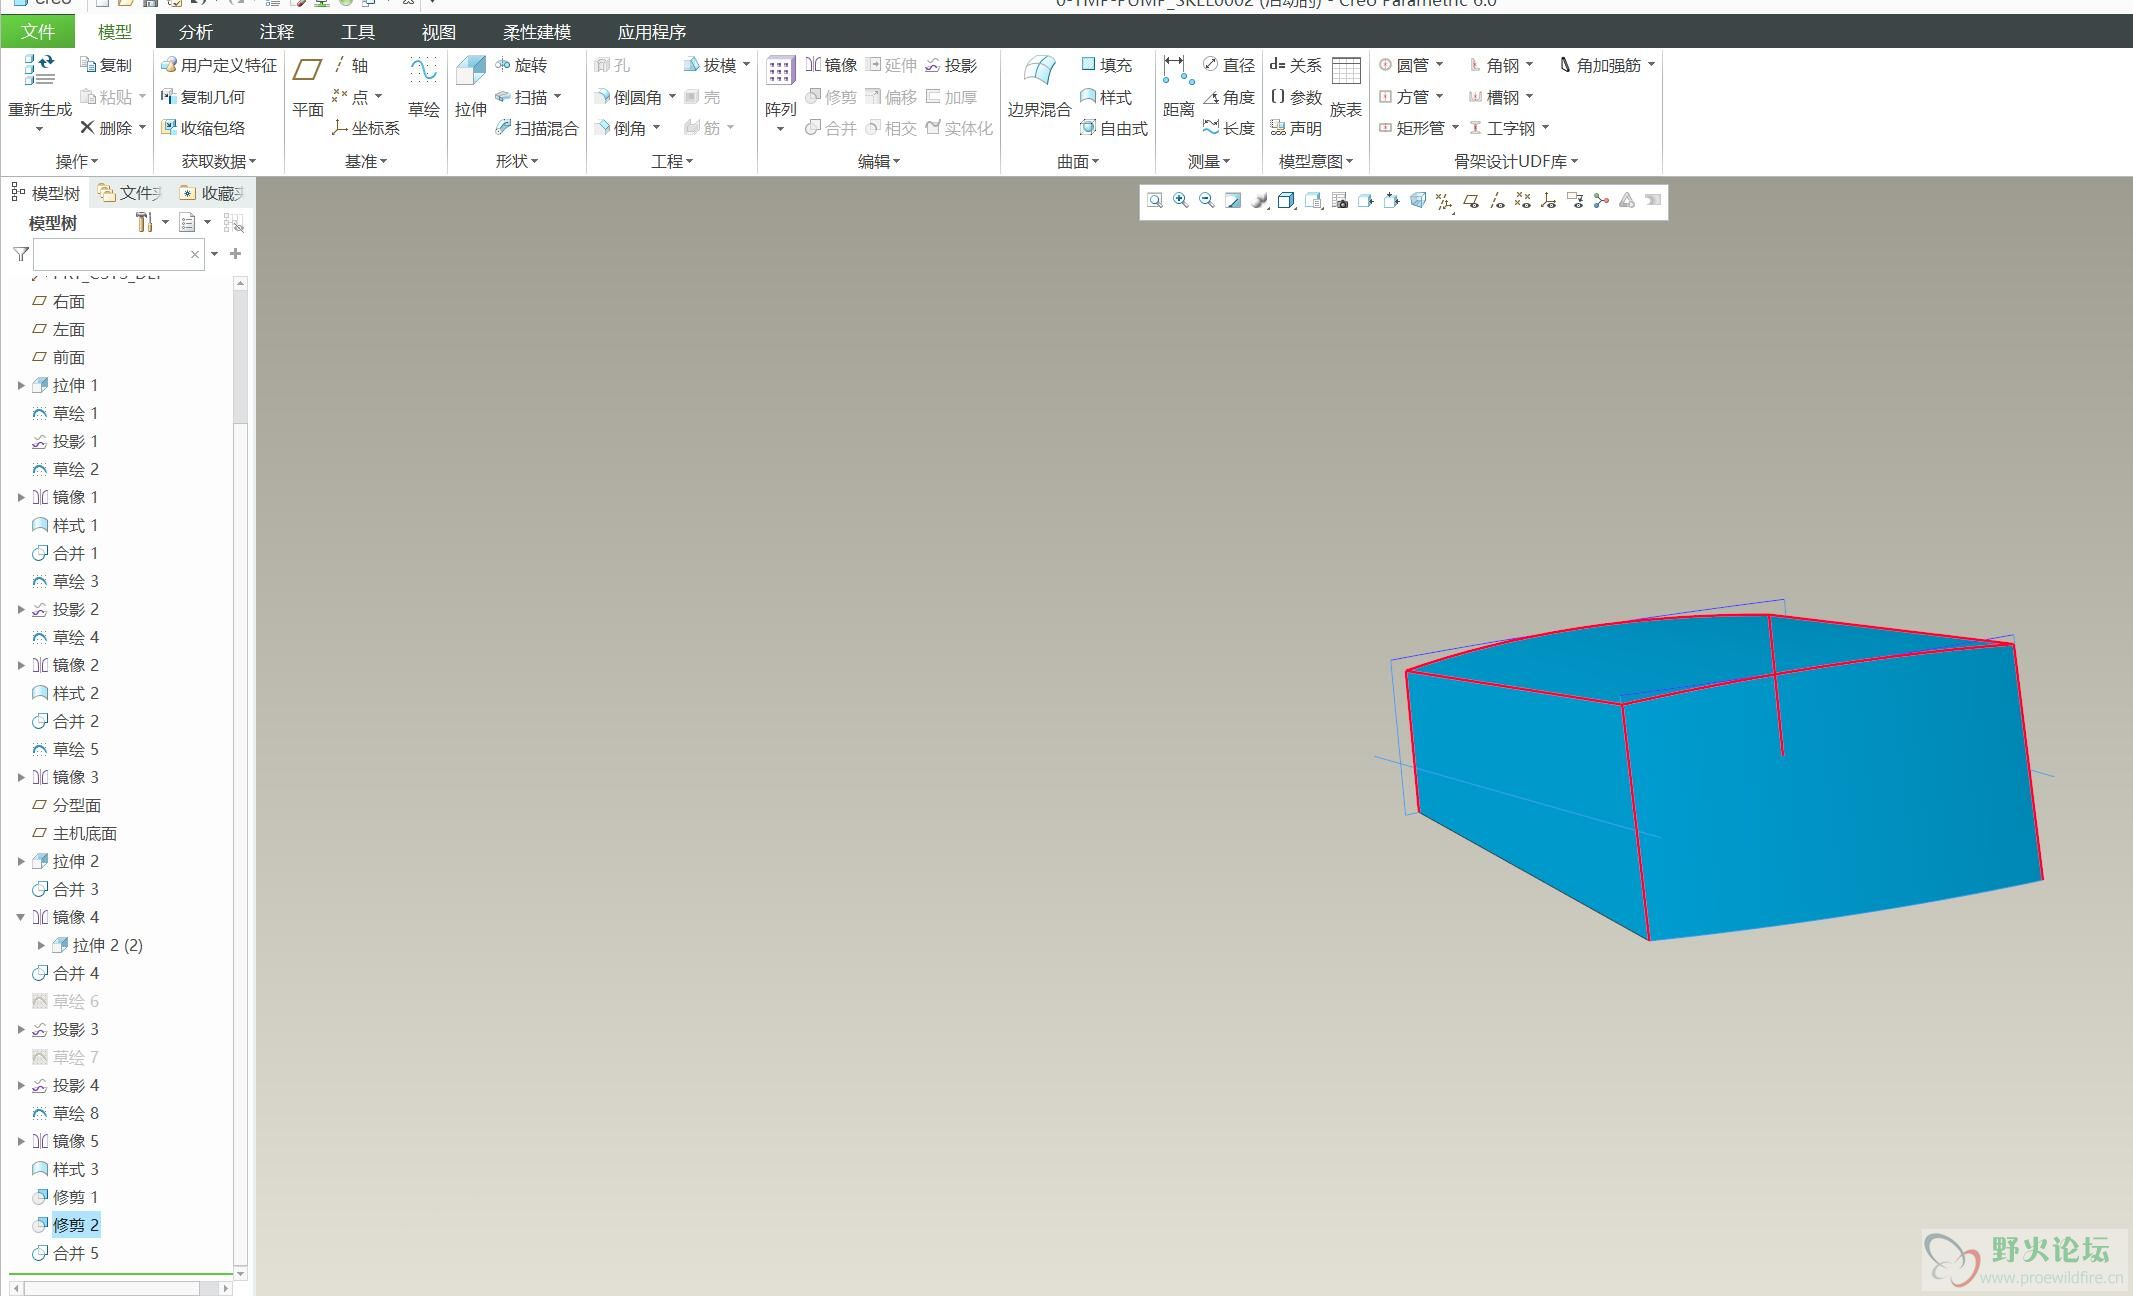Click the model tree vertical scrollbar
The image size is (2133, 1296).
[x=240, y=780]
